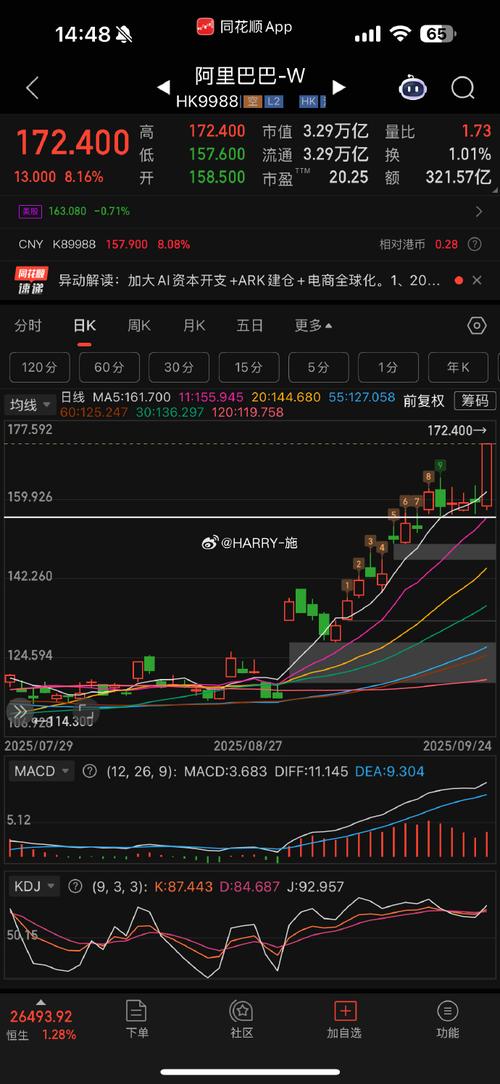500x1084 pixels.
Task: Open MACD indicator help icon
Action: [90, 772]
